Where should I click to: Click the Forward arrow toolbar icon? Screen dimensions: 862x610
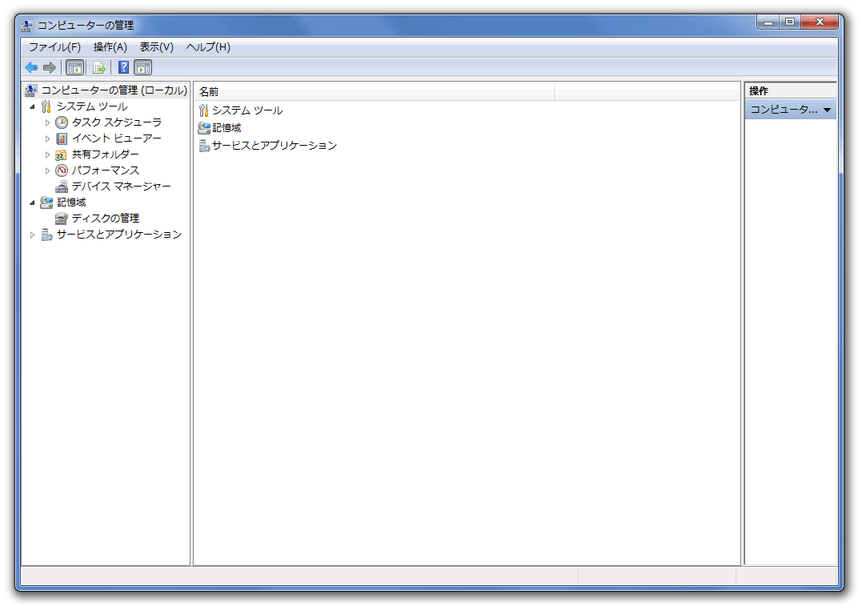[x=49, y=68]
